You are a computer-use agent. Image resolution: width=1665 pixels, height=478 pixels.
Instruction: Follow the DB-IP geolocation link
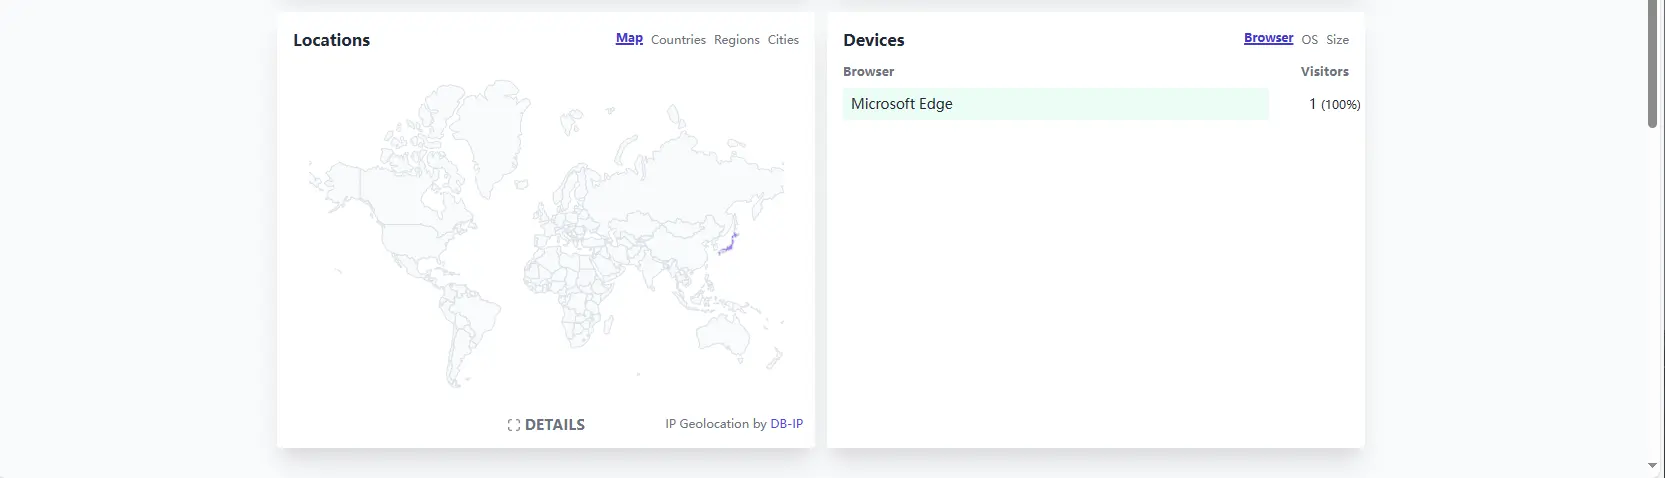(x=786, y=424)
